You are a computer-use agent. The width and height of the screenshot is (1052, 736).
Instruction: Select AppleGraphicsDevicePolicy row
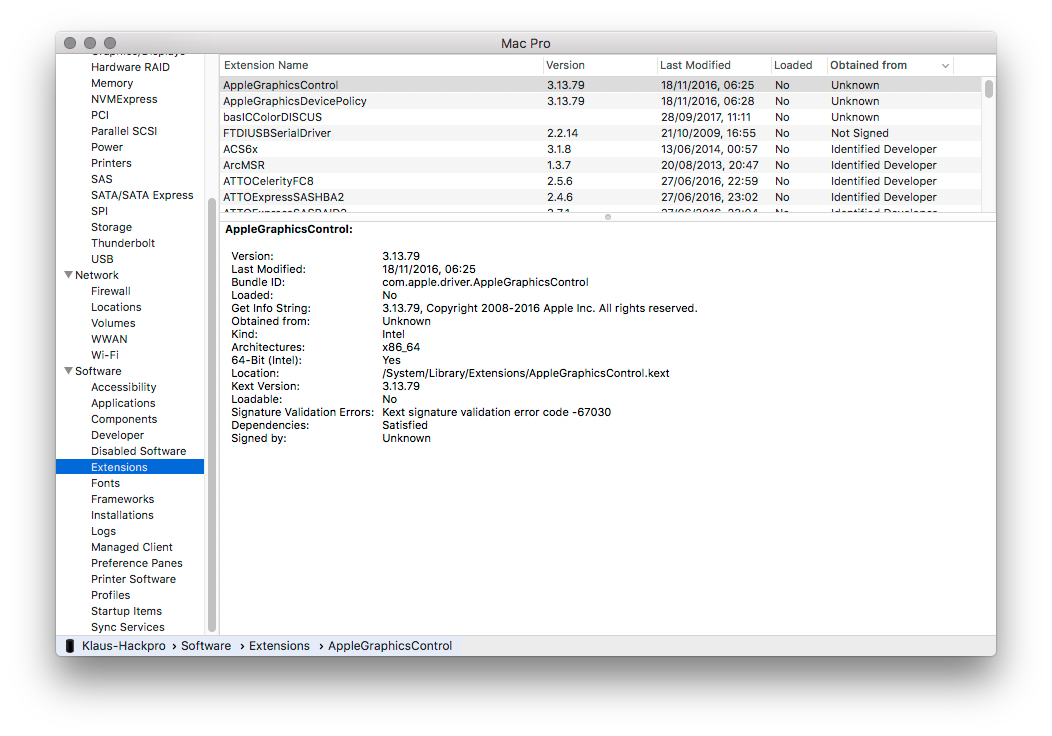click(x=600, y=101)
